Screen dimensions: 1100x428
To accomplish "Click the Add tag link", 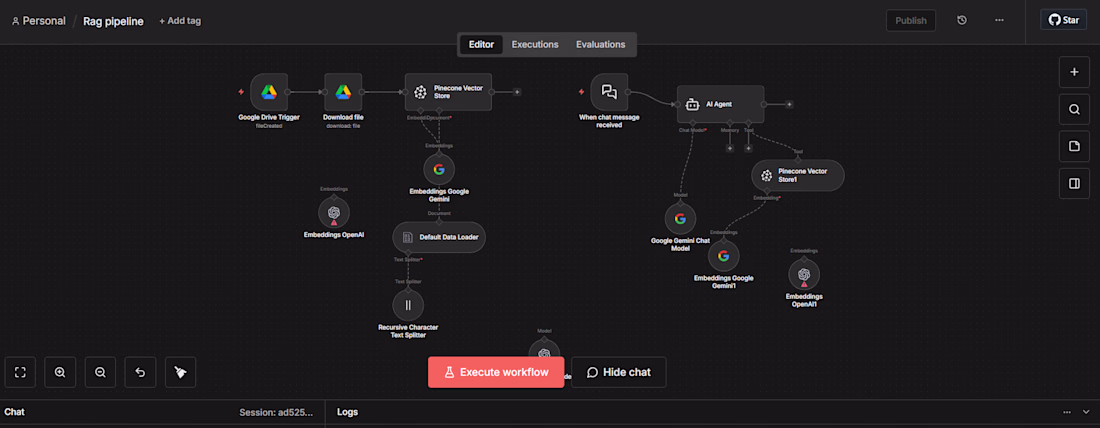I will click(180, 21).
